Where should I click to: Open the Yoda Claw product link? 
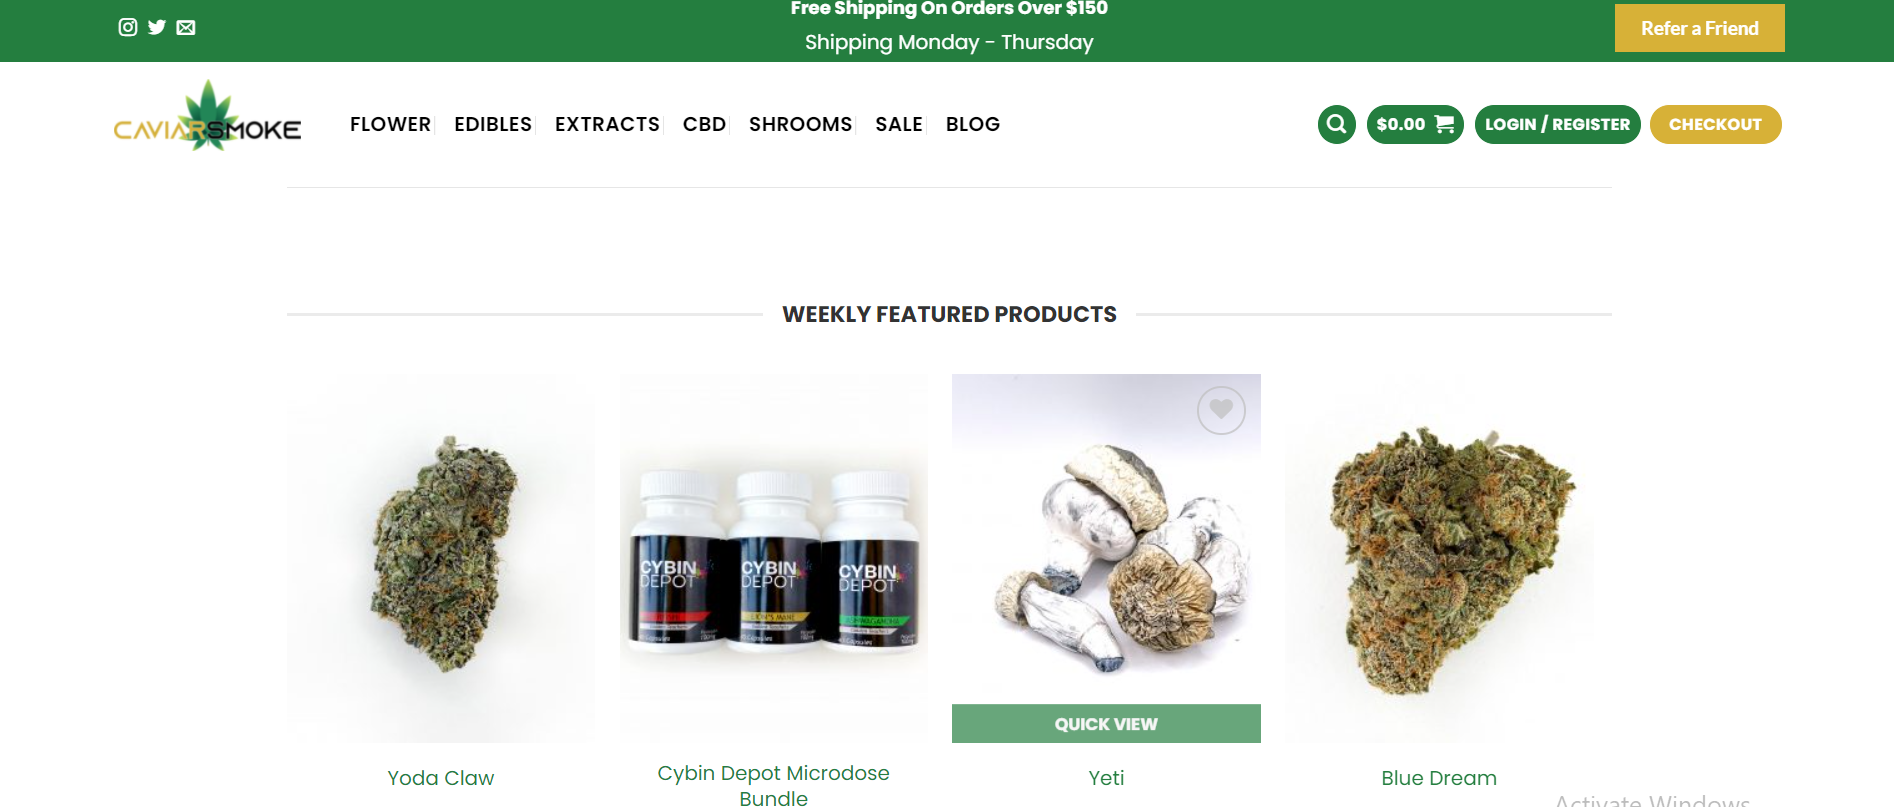441,778
